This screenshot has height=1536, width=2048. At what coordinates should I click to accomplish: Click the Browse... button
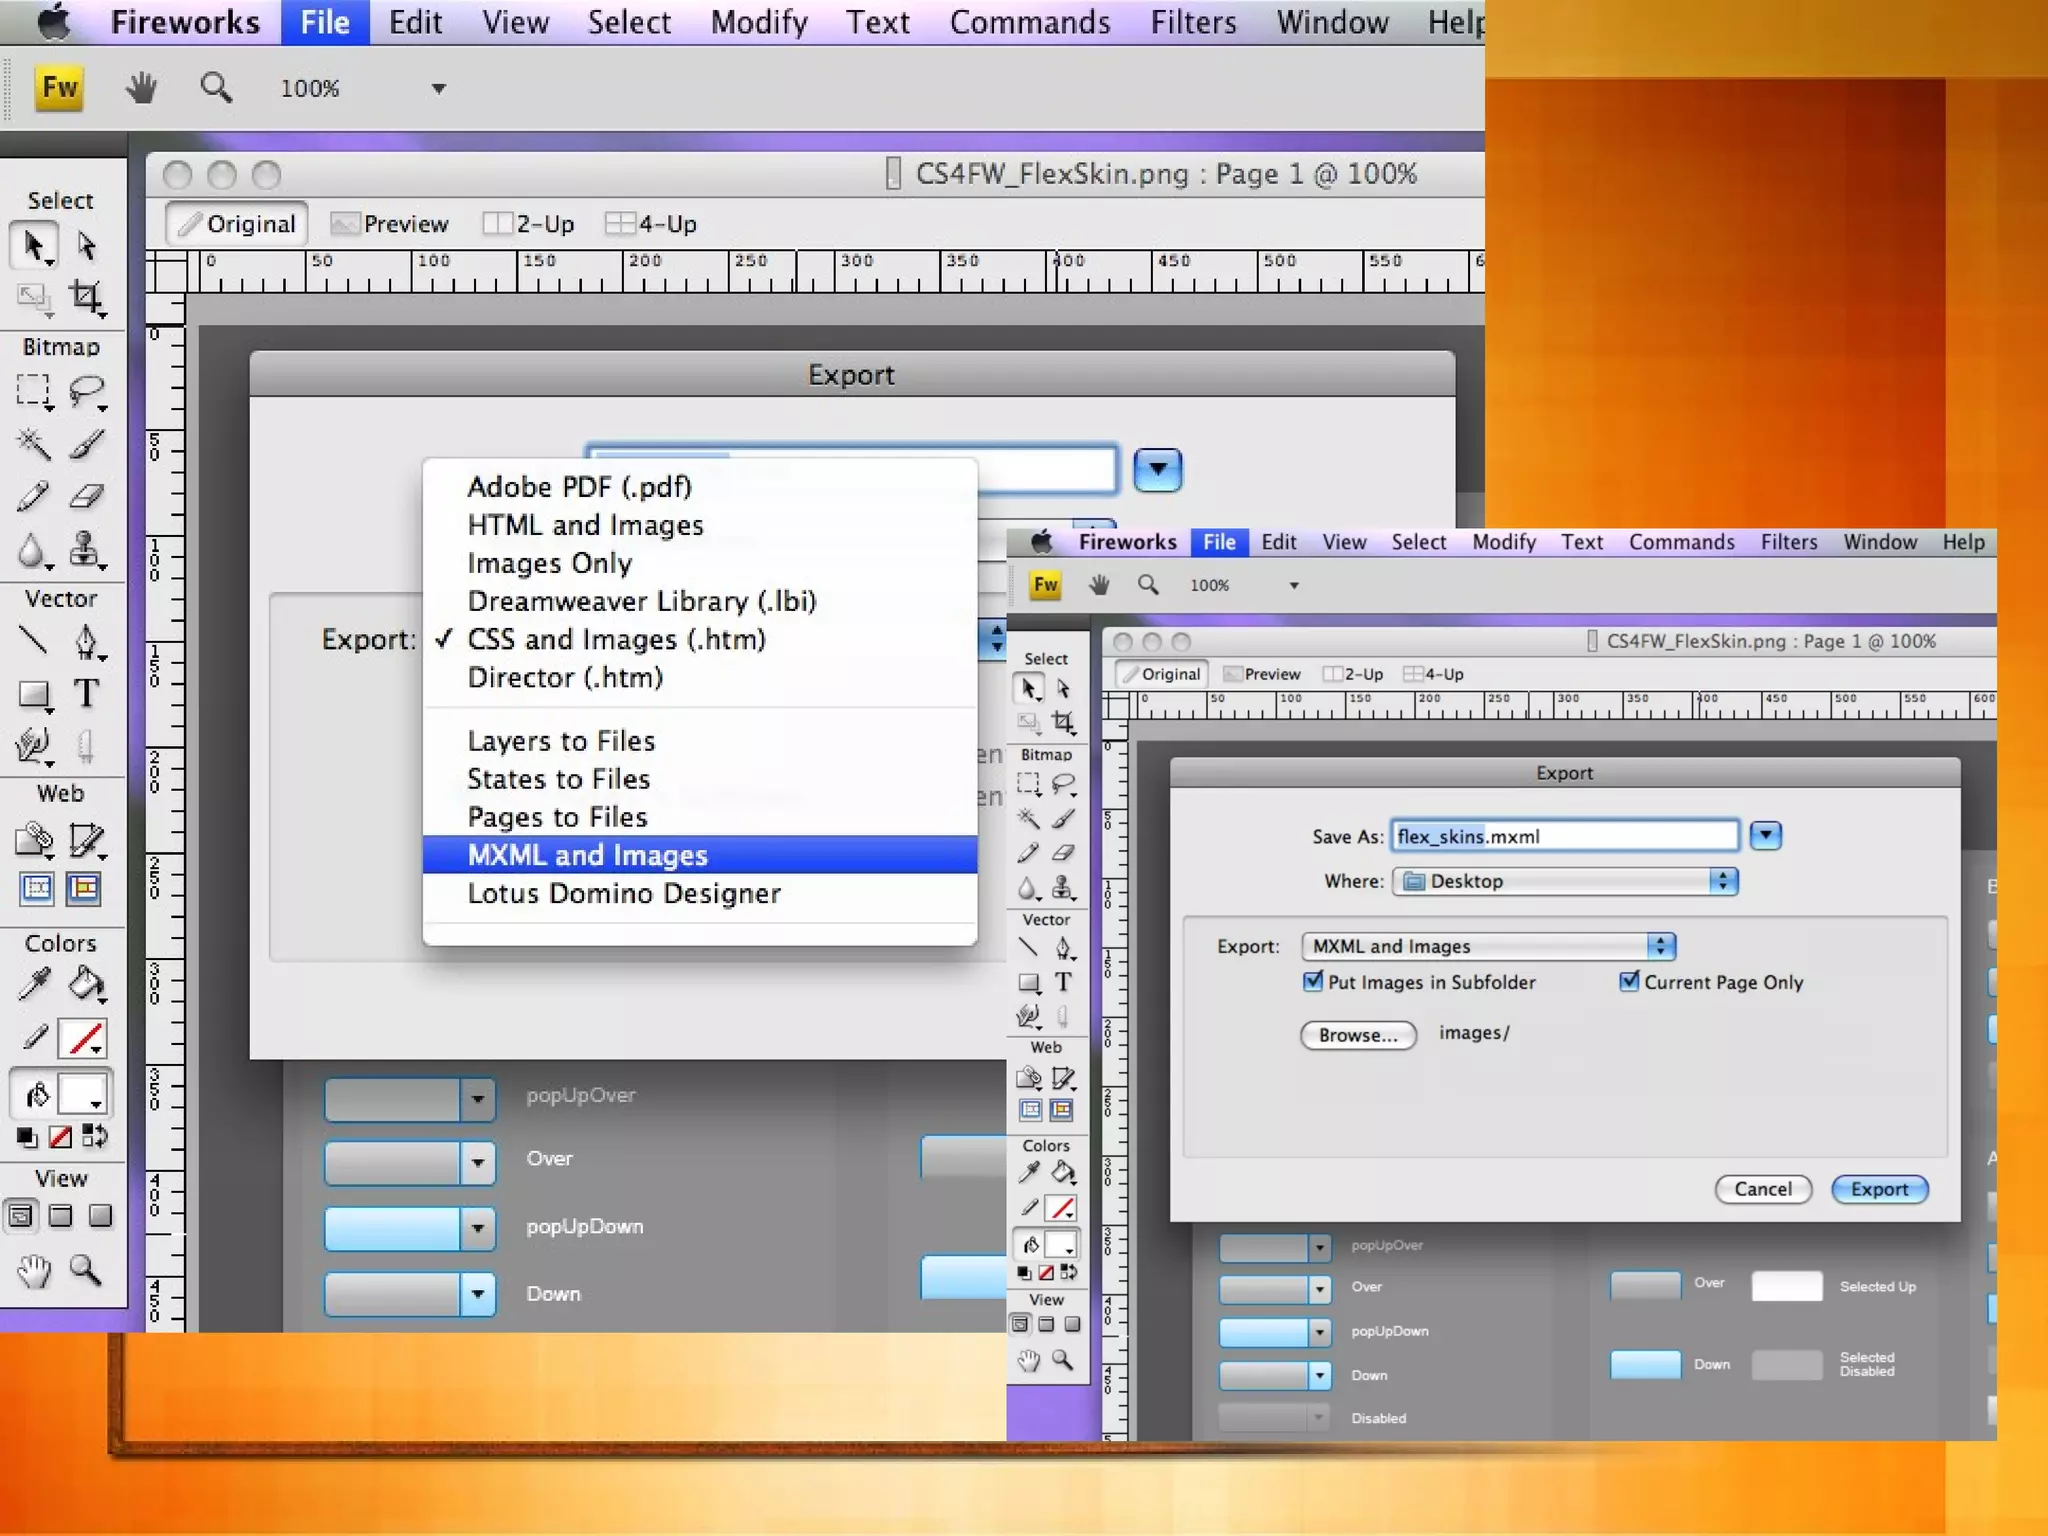point(1357,1035)
